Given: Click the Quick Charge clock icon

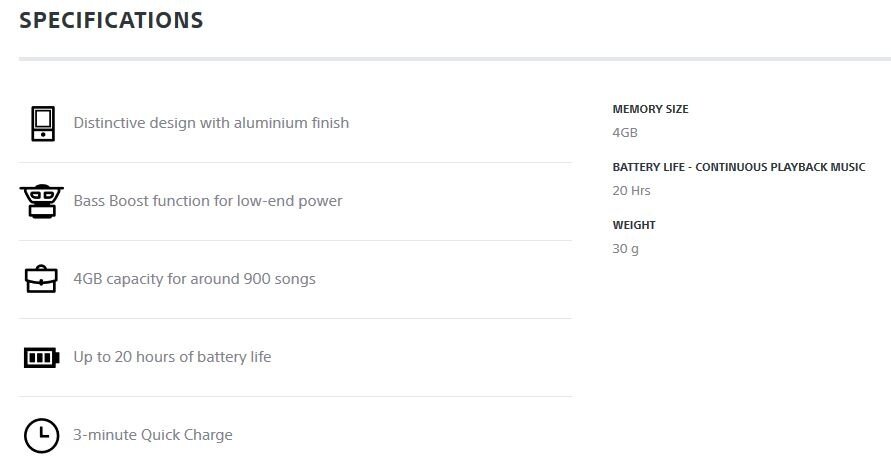Looking at the screenshot, I should (41, 436).
